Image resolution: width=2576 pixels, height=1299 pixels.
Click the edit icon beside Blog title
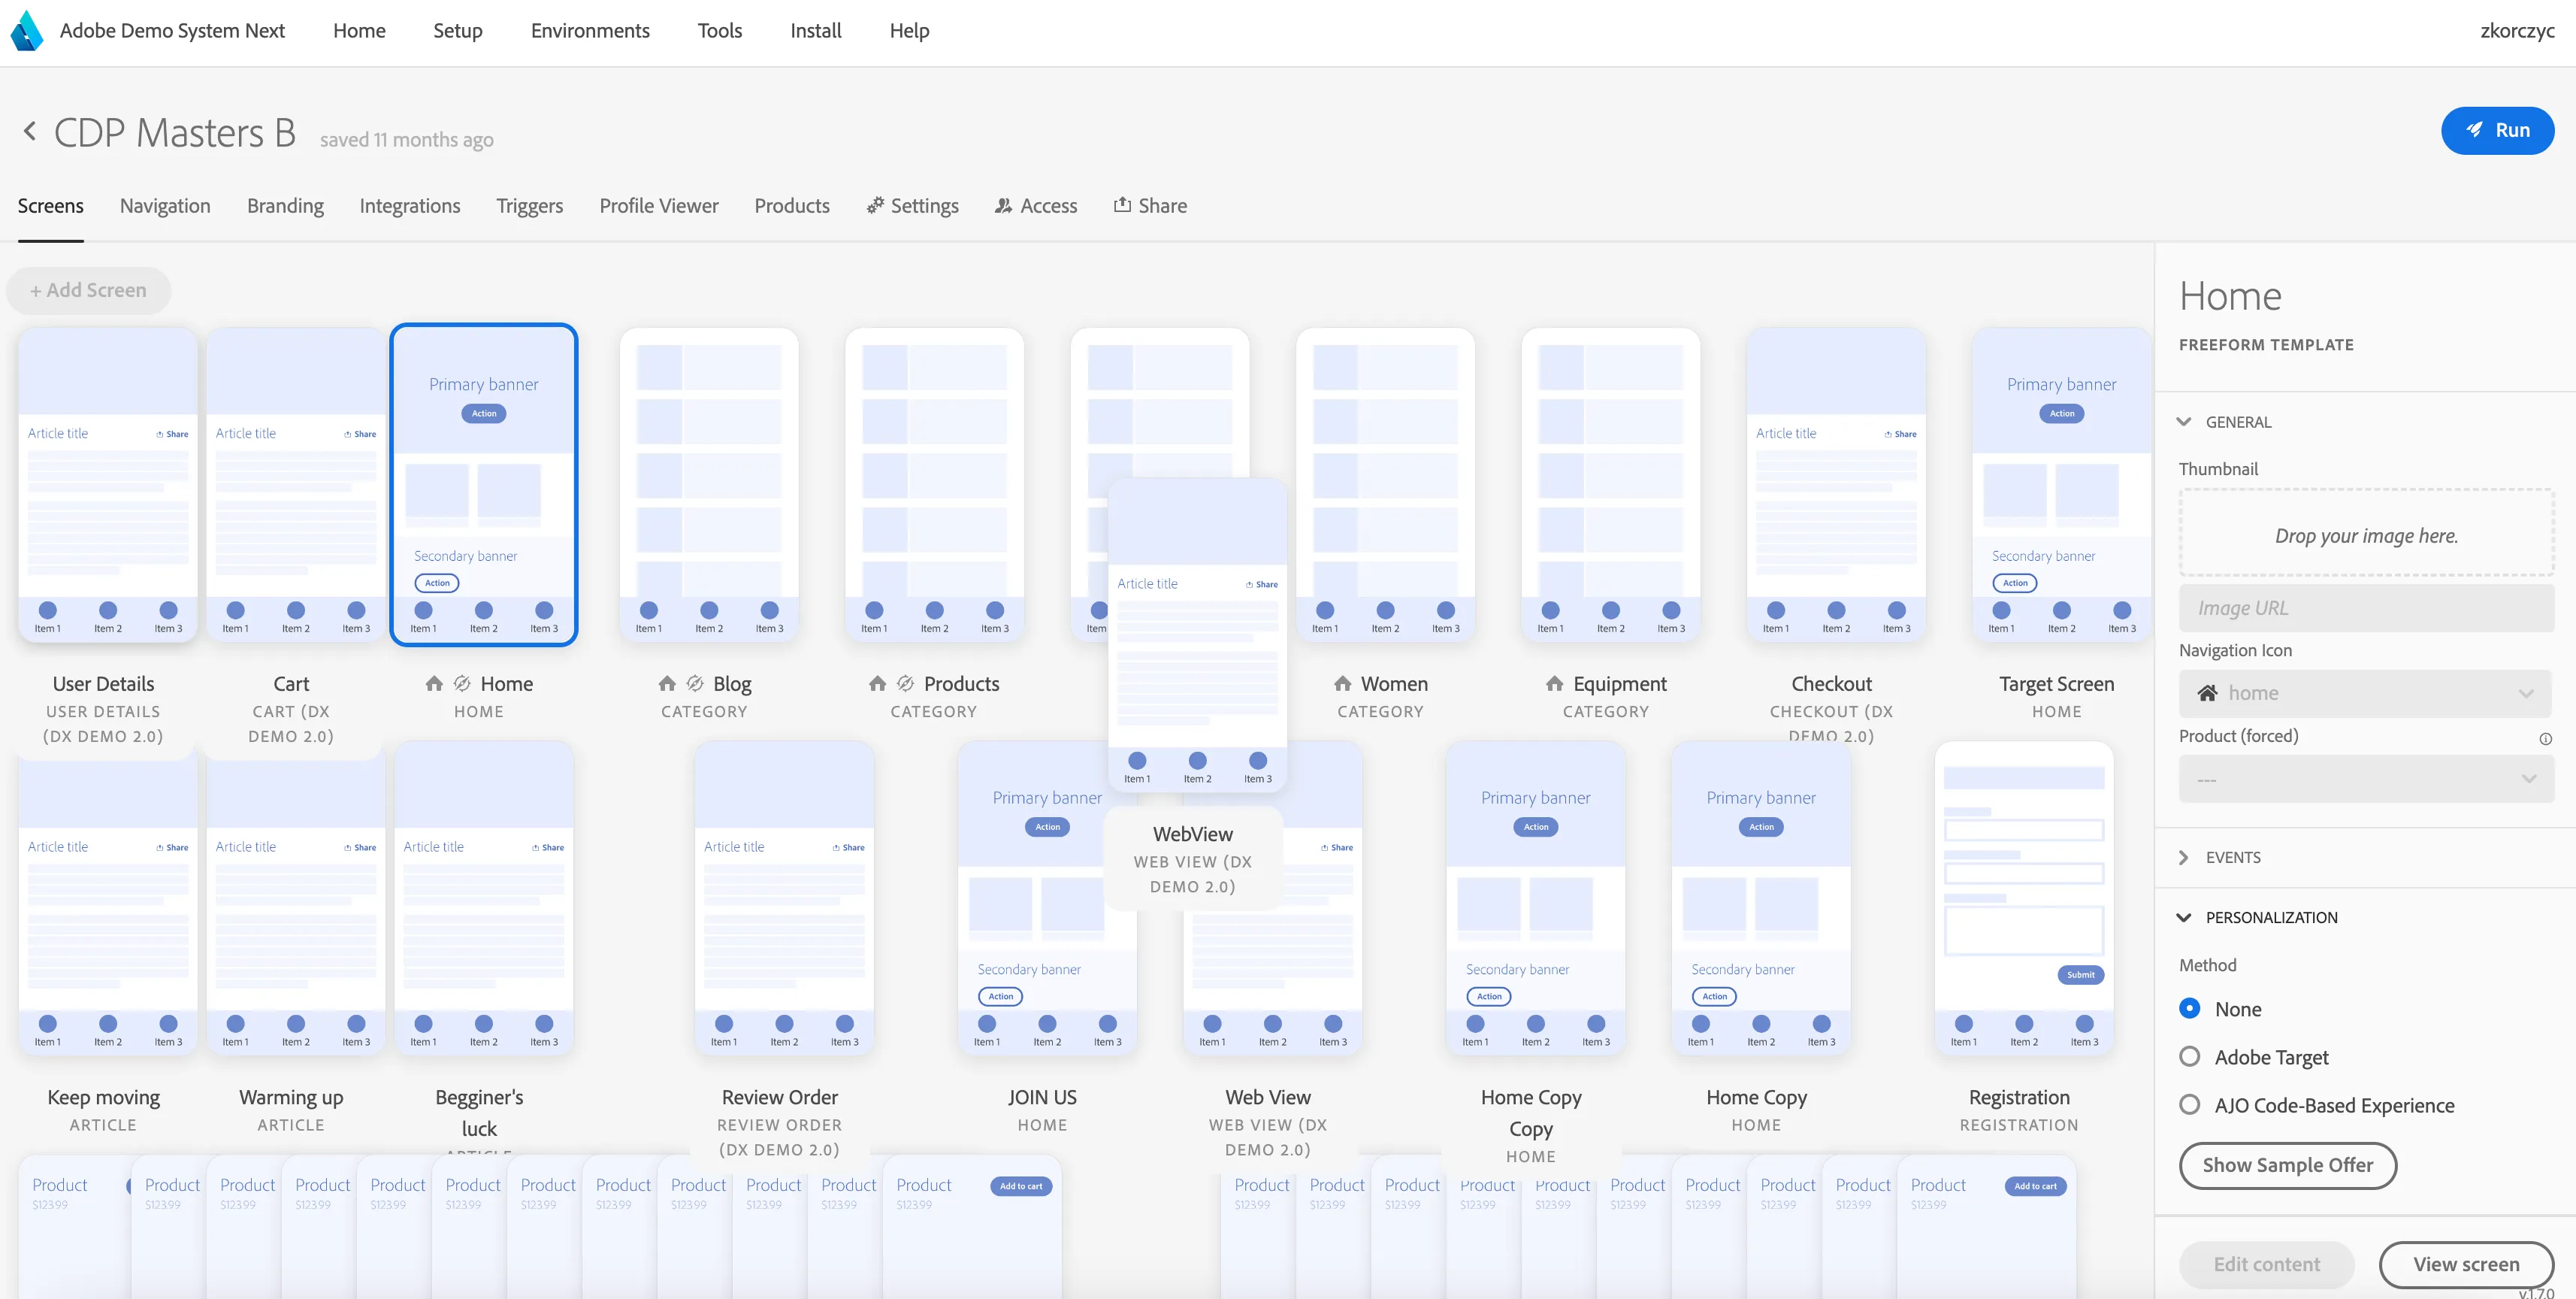tap(695, 683)
